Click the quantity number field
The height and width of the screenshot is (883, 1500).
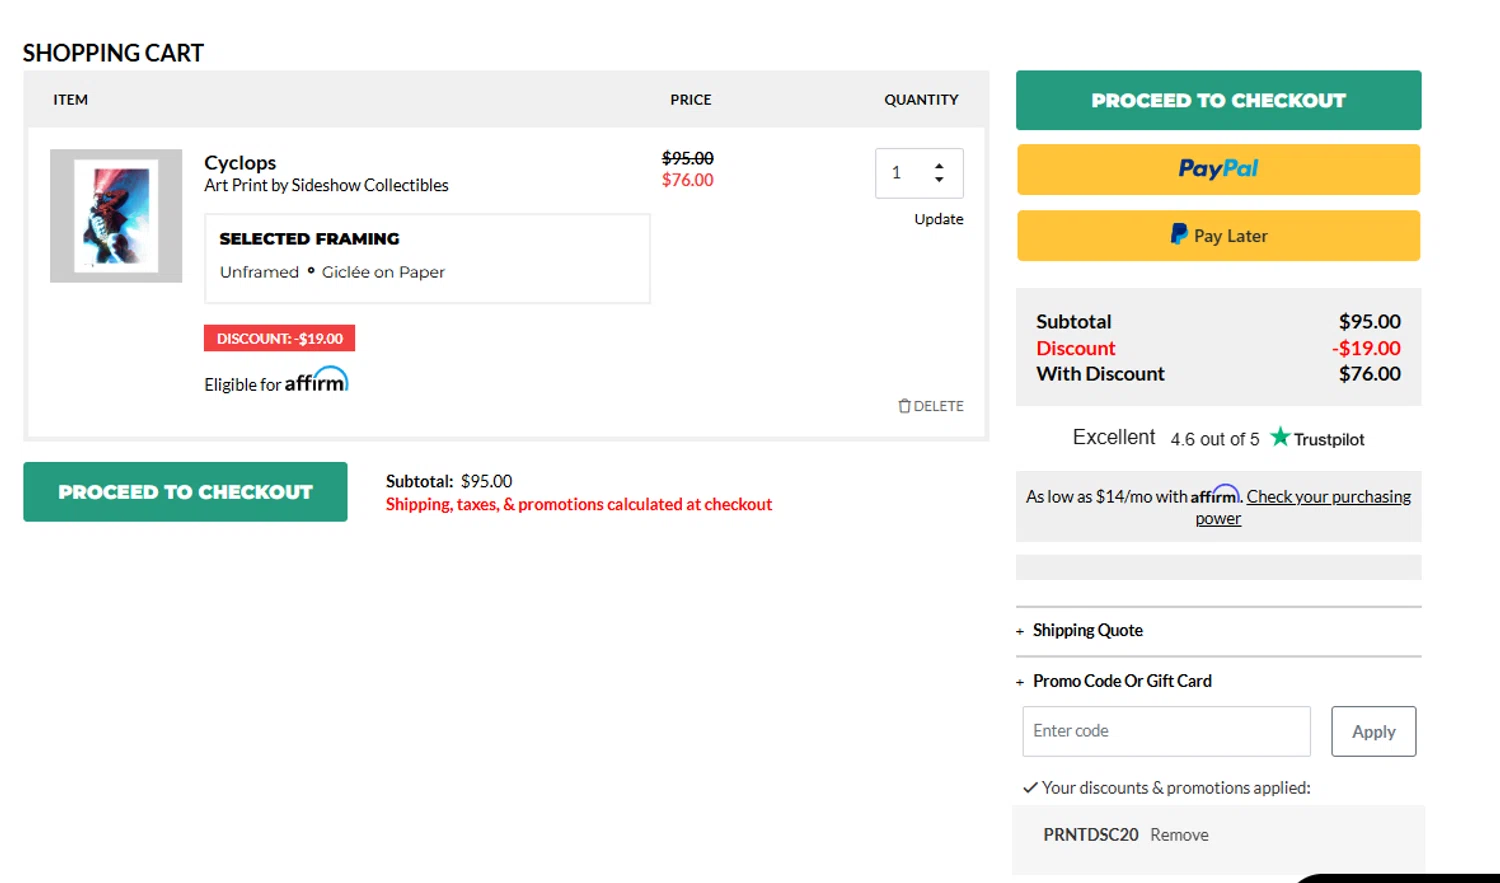click(x=899, y=173)
